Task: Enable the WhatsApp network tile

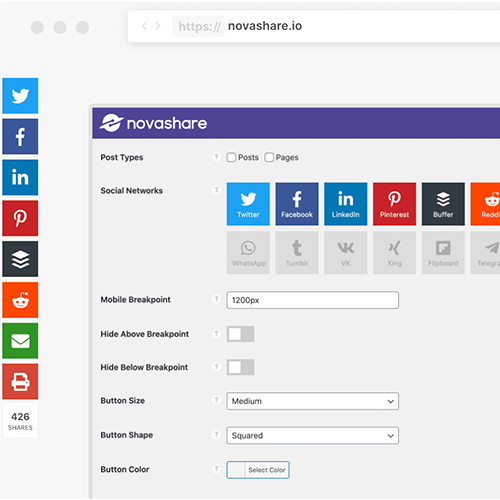Action: (248, 253)
